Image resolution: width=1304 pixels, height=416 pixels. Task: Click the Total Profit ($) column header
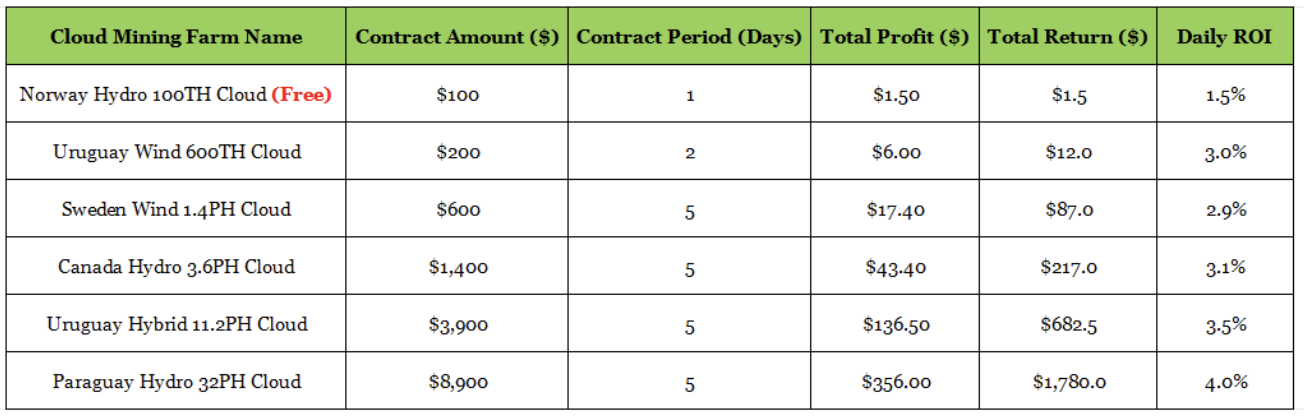pyautogui.click(x=894, y=37)
